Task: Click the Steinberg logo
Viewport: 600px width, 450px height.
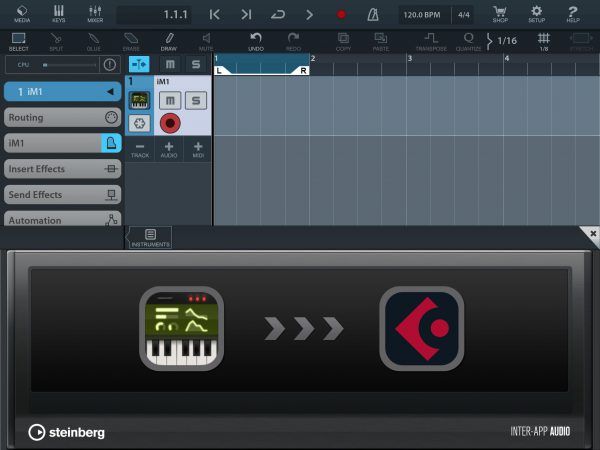Action: (x=66, y=432)
